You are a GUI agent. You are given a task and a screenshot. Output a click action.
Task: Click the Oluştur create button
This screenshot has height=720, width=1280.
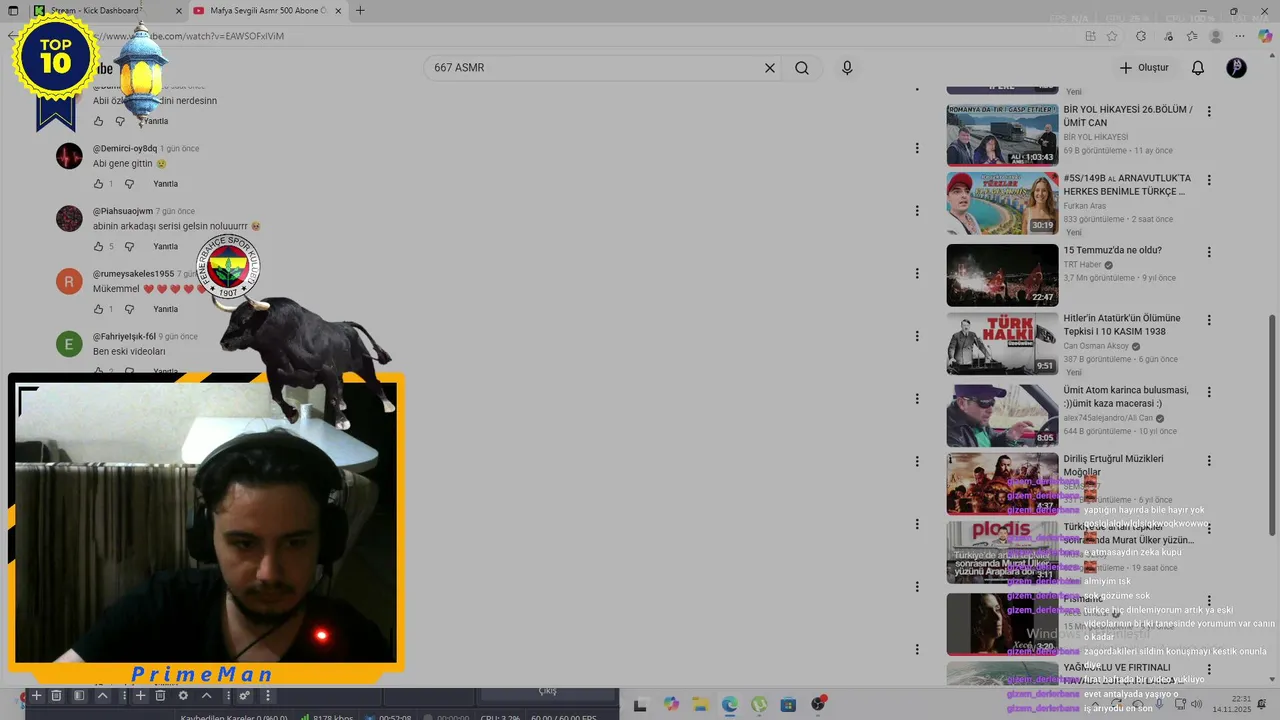tap(1144, 68)
